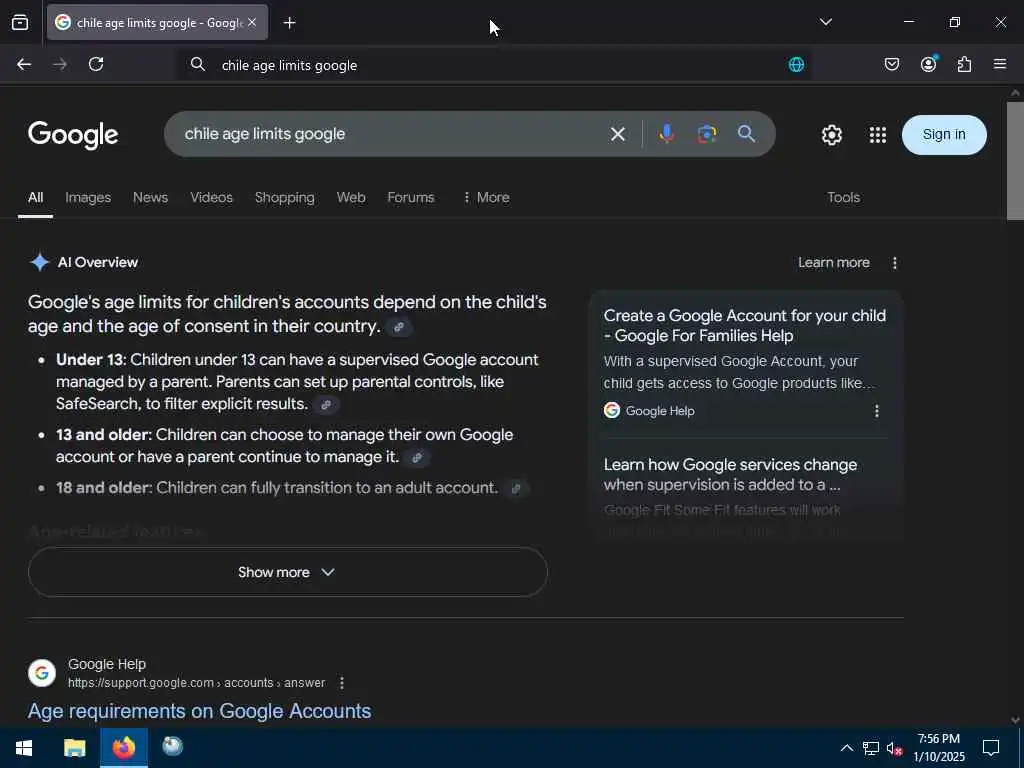
Task: Open the Pocket save icon
Action: 891,64
